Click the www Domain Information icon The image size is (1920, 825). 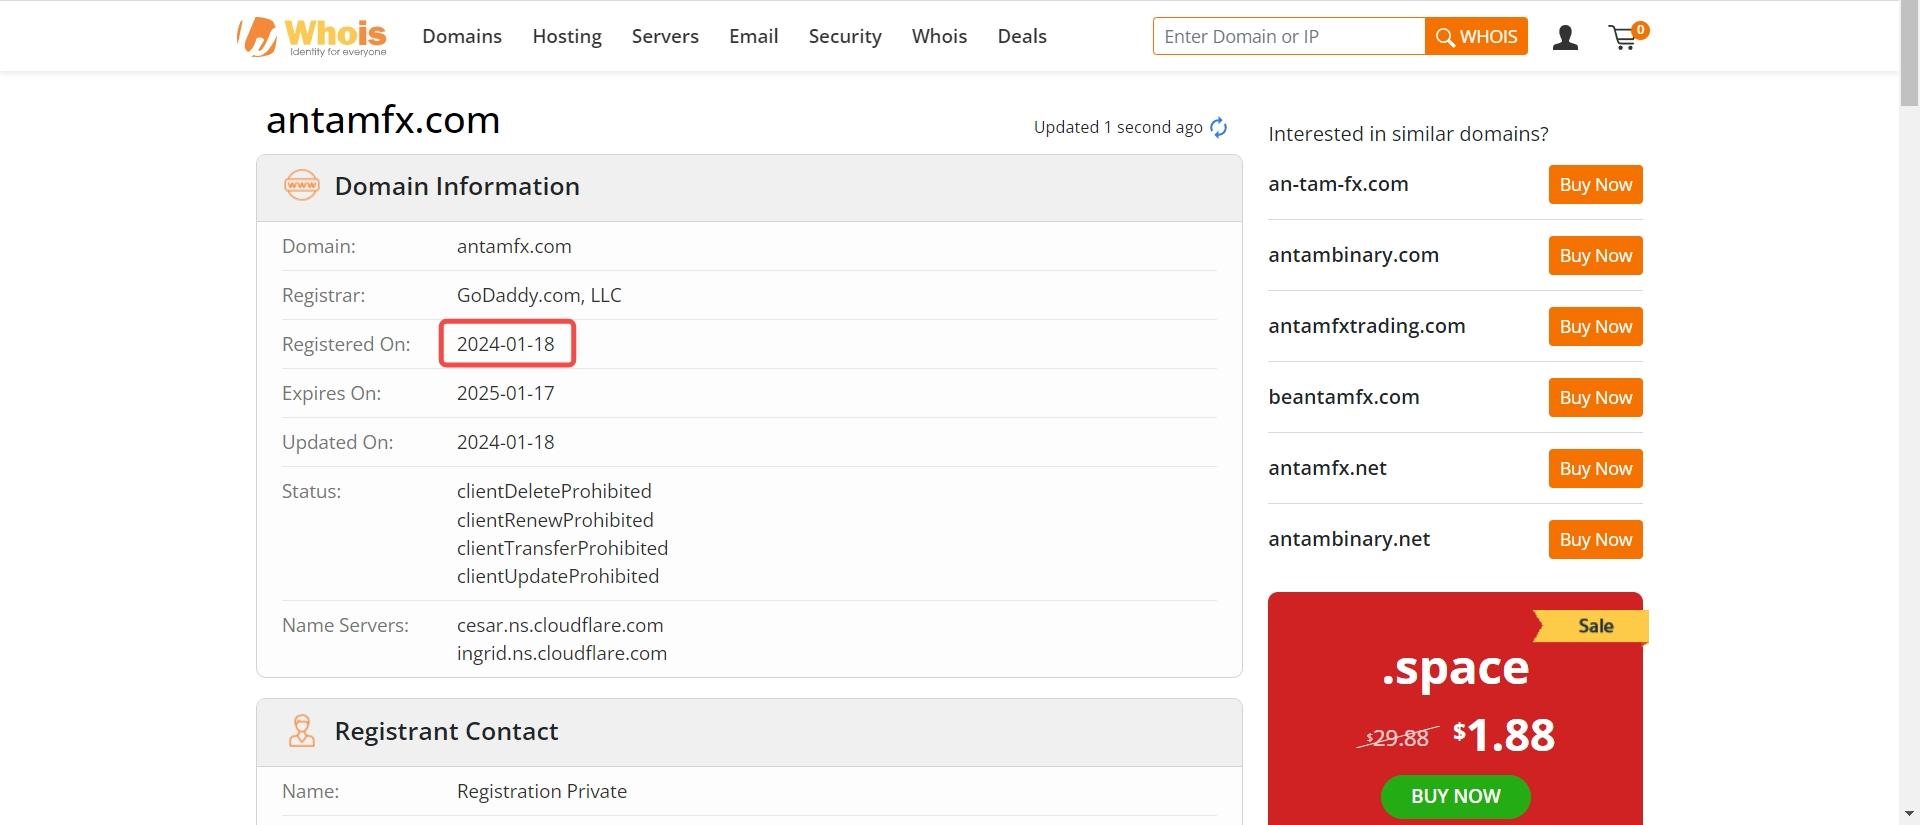coord(302,186)
